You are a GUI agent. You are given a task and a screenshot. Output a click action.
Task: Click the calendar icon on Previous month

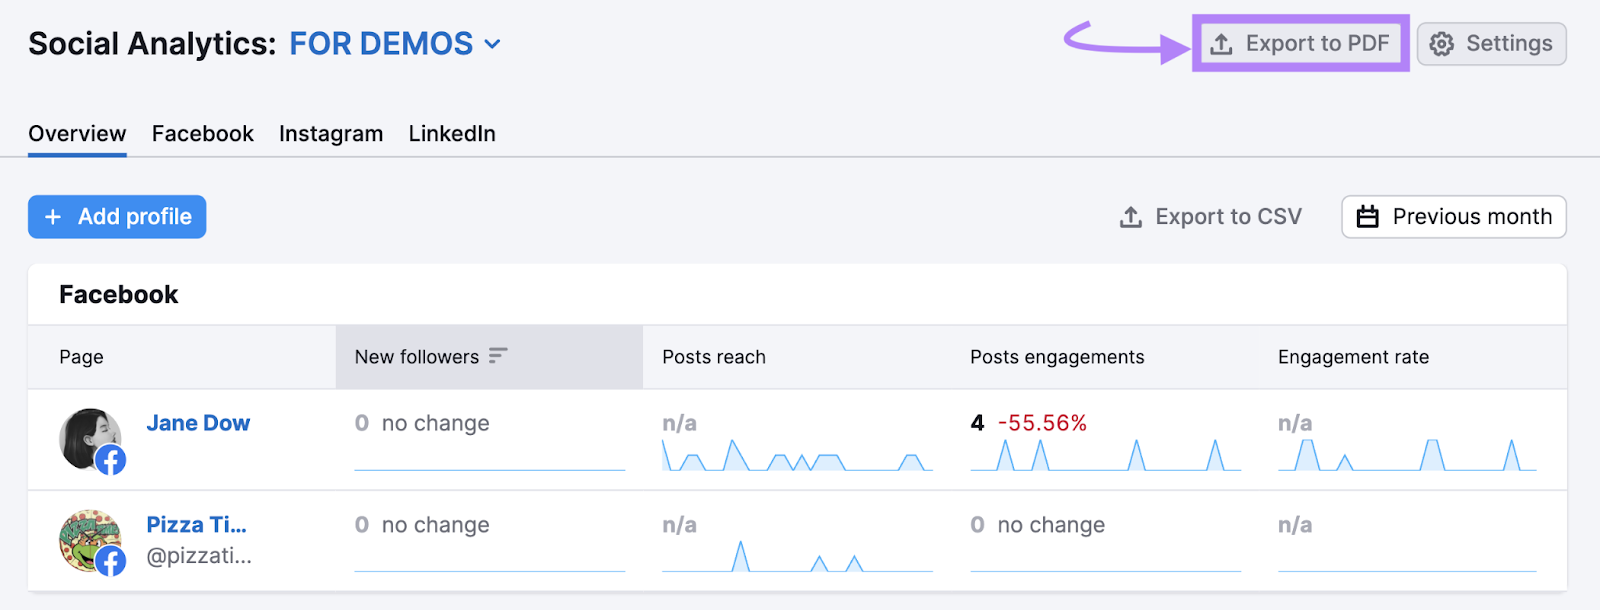1370,216
